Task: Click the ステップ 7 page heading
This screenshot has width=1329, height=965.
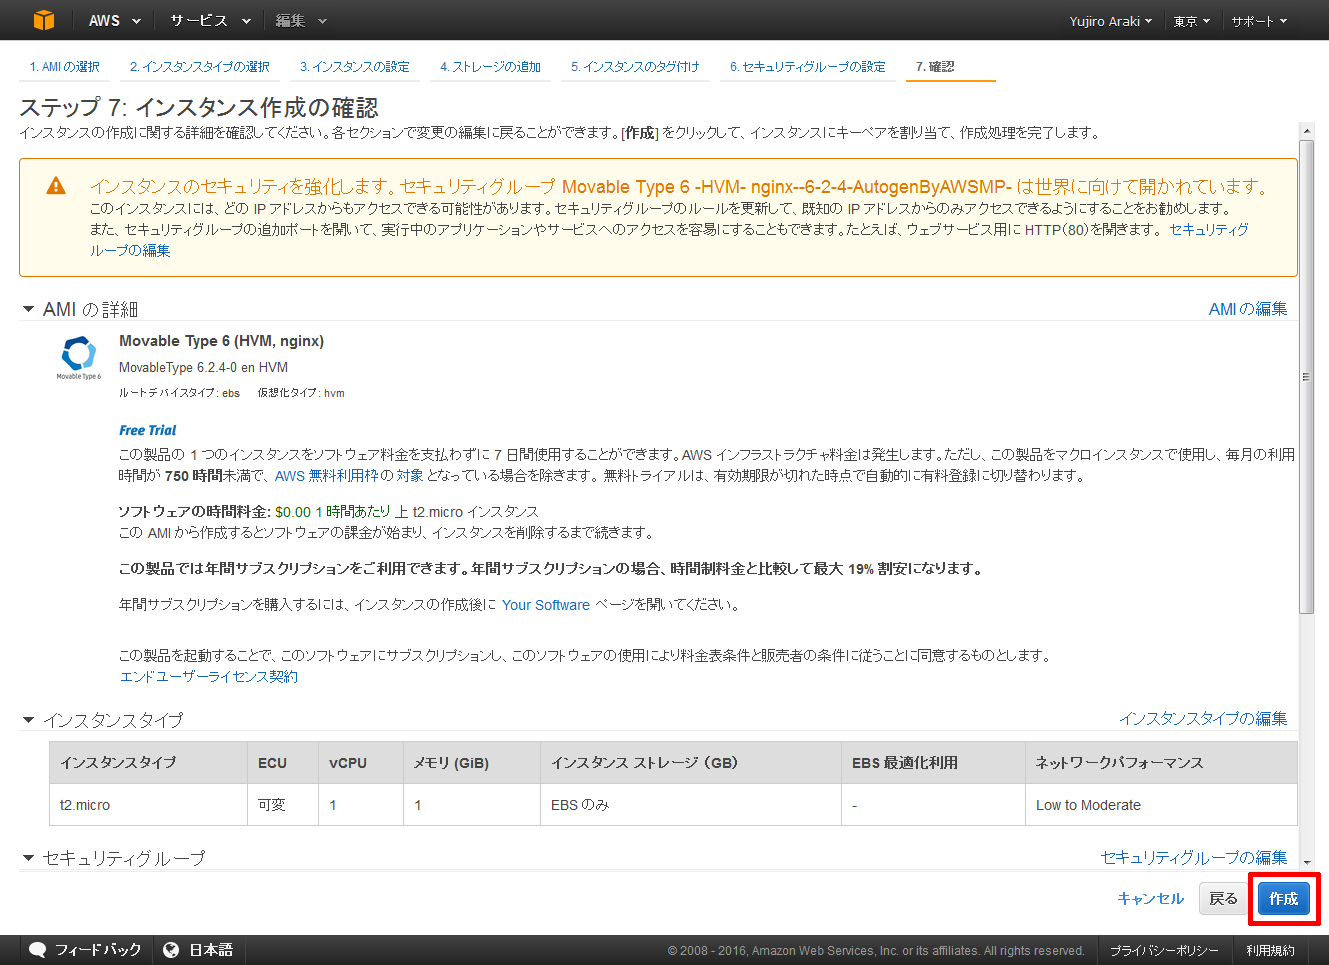Action: coord(199,107)
